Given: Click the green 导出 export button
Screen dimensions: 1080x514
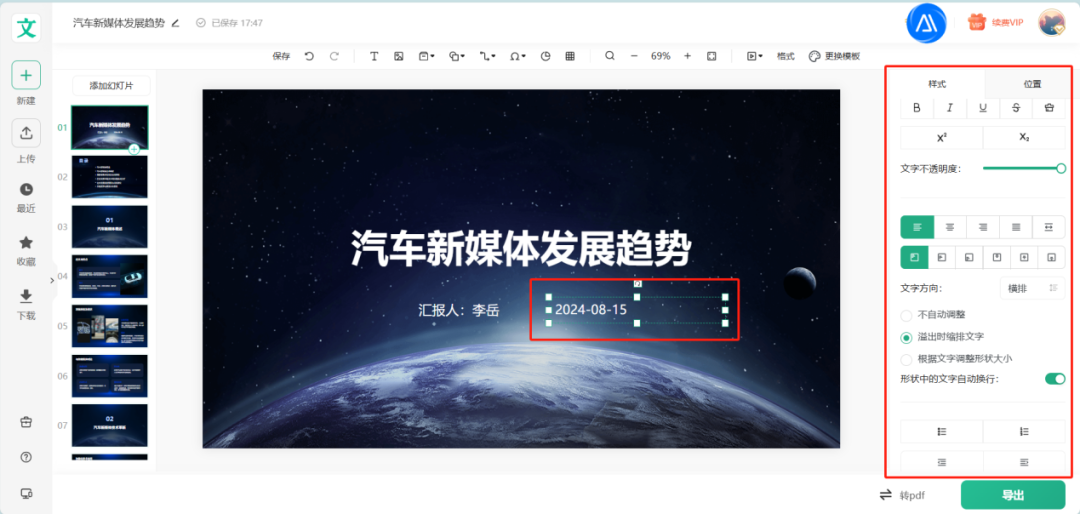Looking at the screenshot, I should coord(1013,495).
